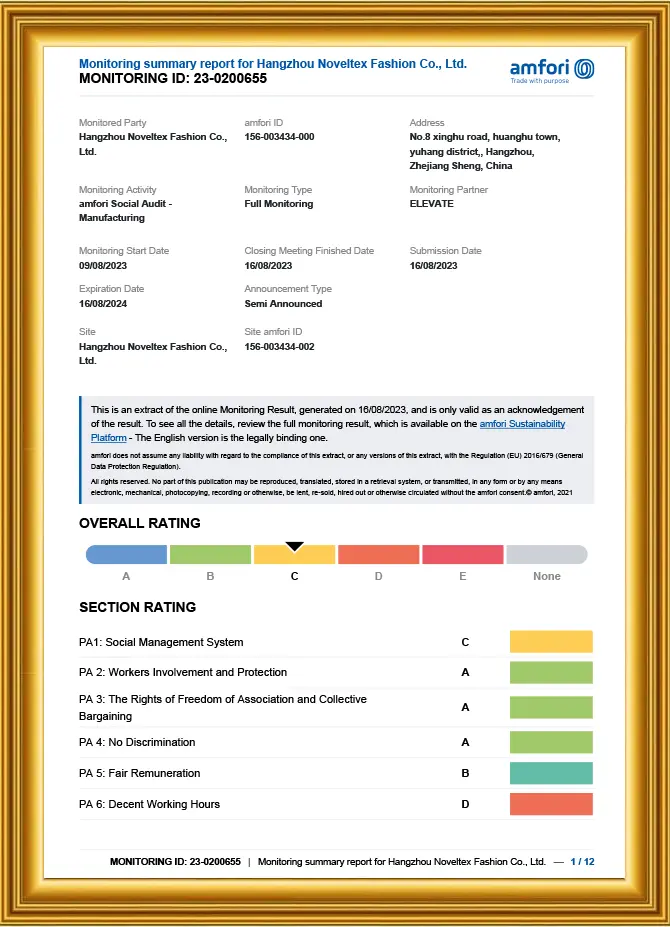Click the yellow C overall rating segment
670x927 pixels.
[294, 555]
